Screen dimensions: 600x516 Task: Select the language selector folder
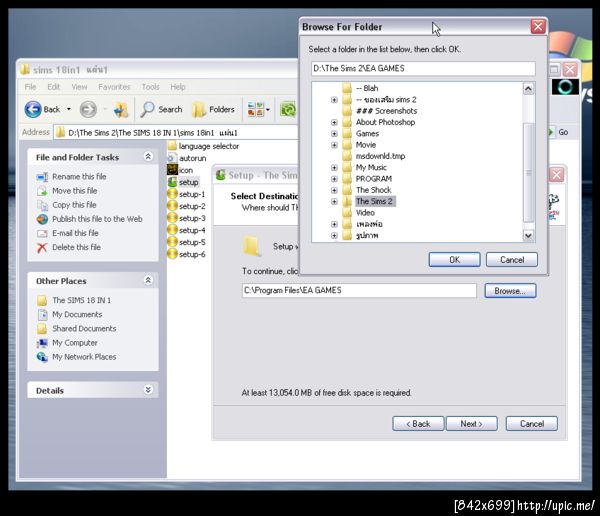pyautogui.click(x=203, y=146)
